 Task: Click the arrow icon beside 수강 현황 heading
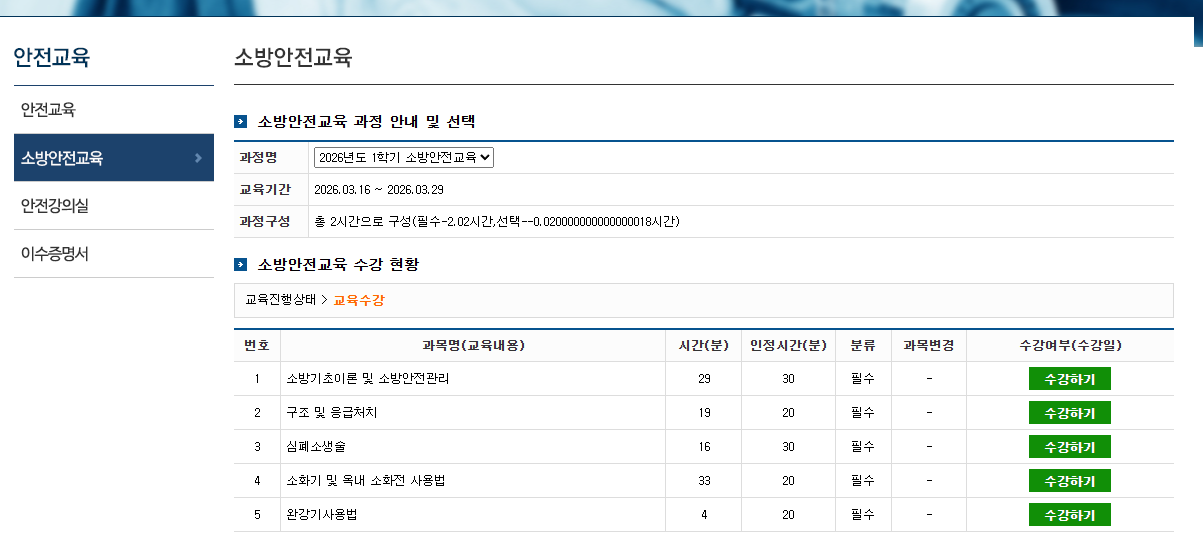(x=241, y=265)
